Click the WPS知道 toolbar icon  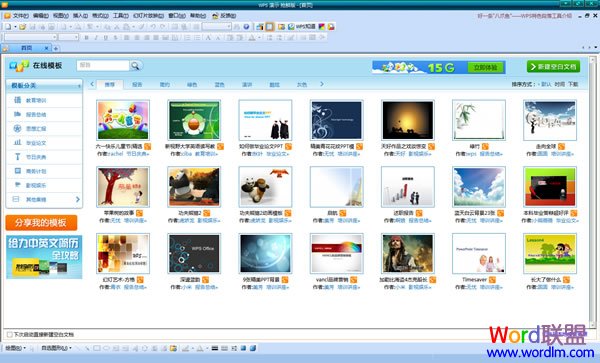tap(302, 27)
